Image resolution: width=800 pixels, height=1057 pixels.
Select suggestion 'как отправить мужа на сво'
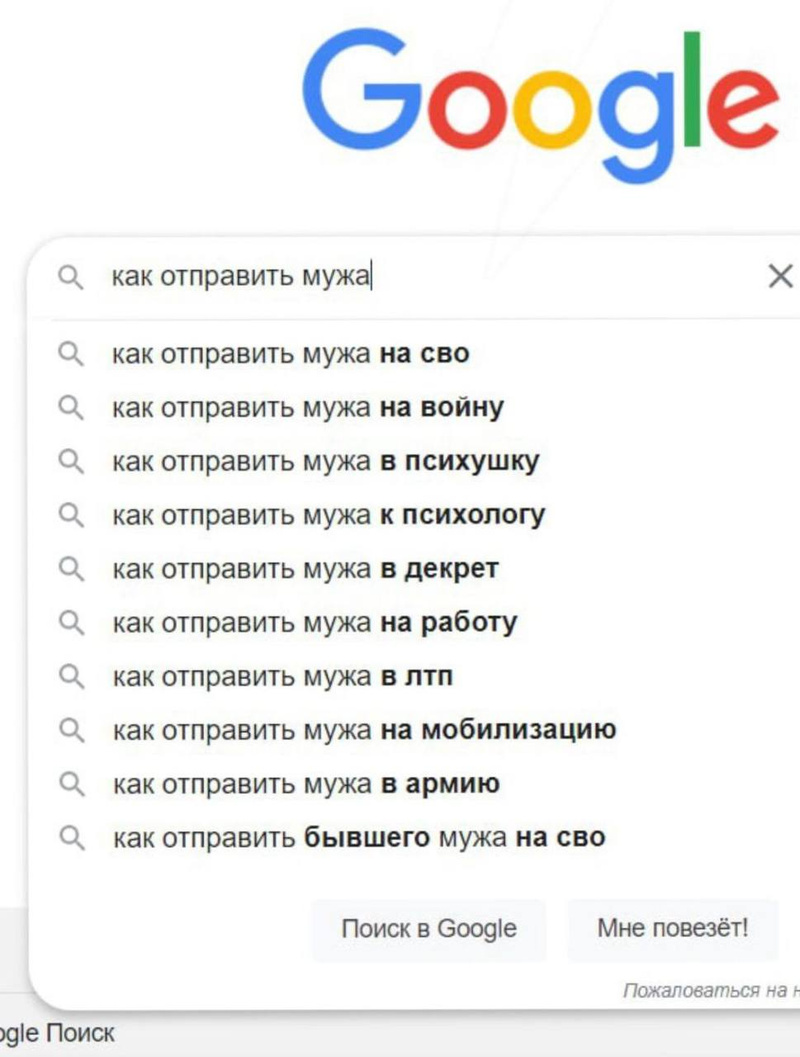click(x=290, y=354)
